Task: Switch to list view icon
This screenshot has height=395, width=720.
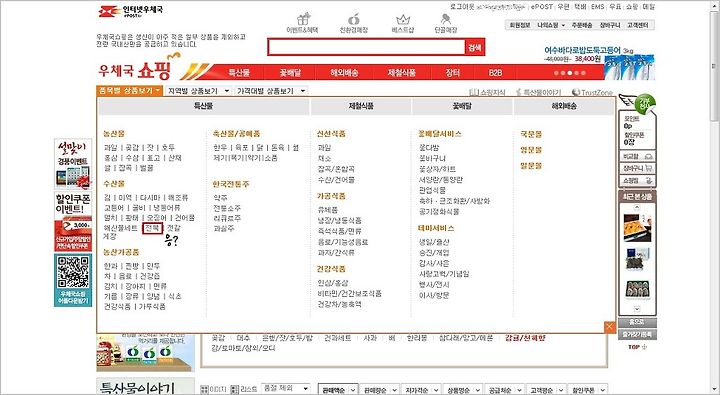Action: (x=235, y=389)
